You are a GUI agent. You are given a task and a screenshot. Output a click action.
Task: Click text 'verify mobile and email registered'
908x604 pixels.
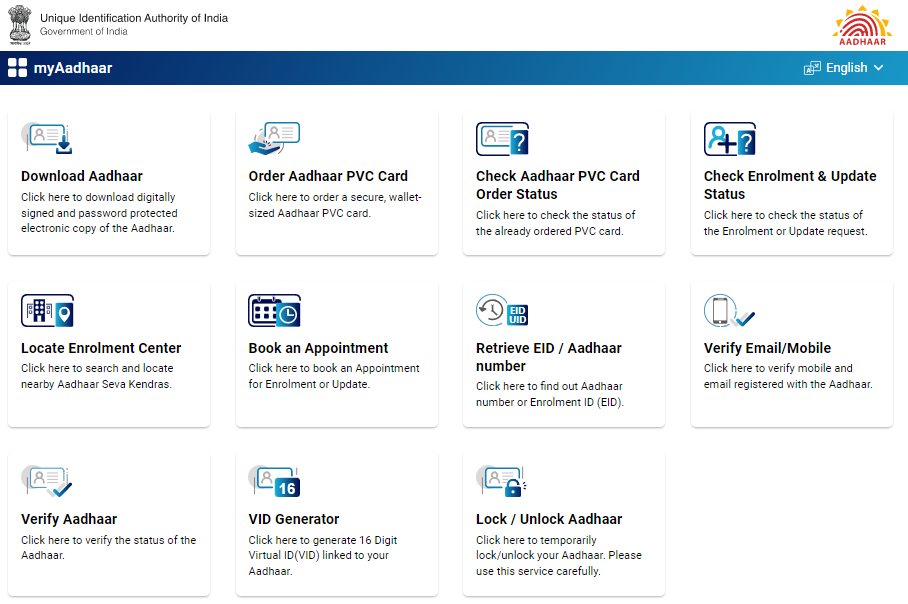(788, 376)
